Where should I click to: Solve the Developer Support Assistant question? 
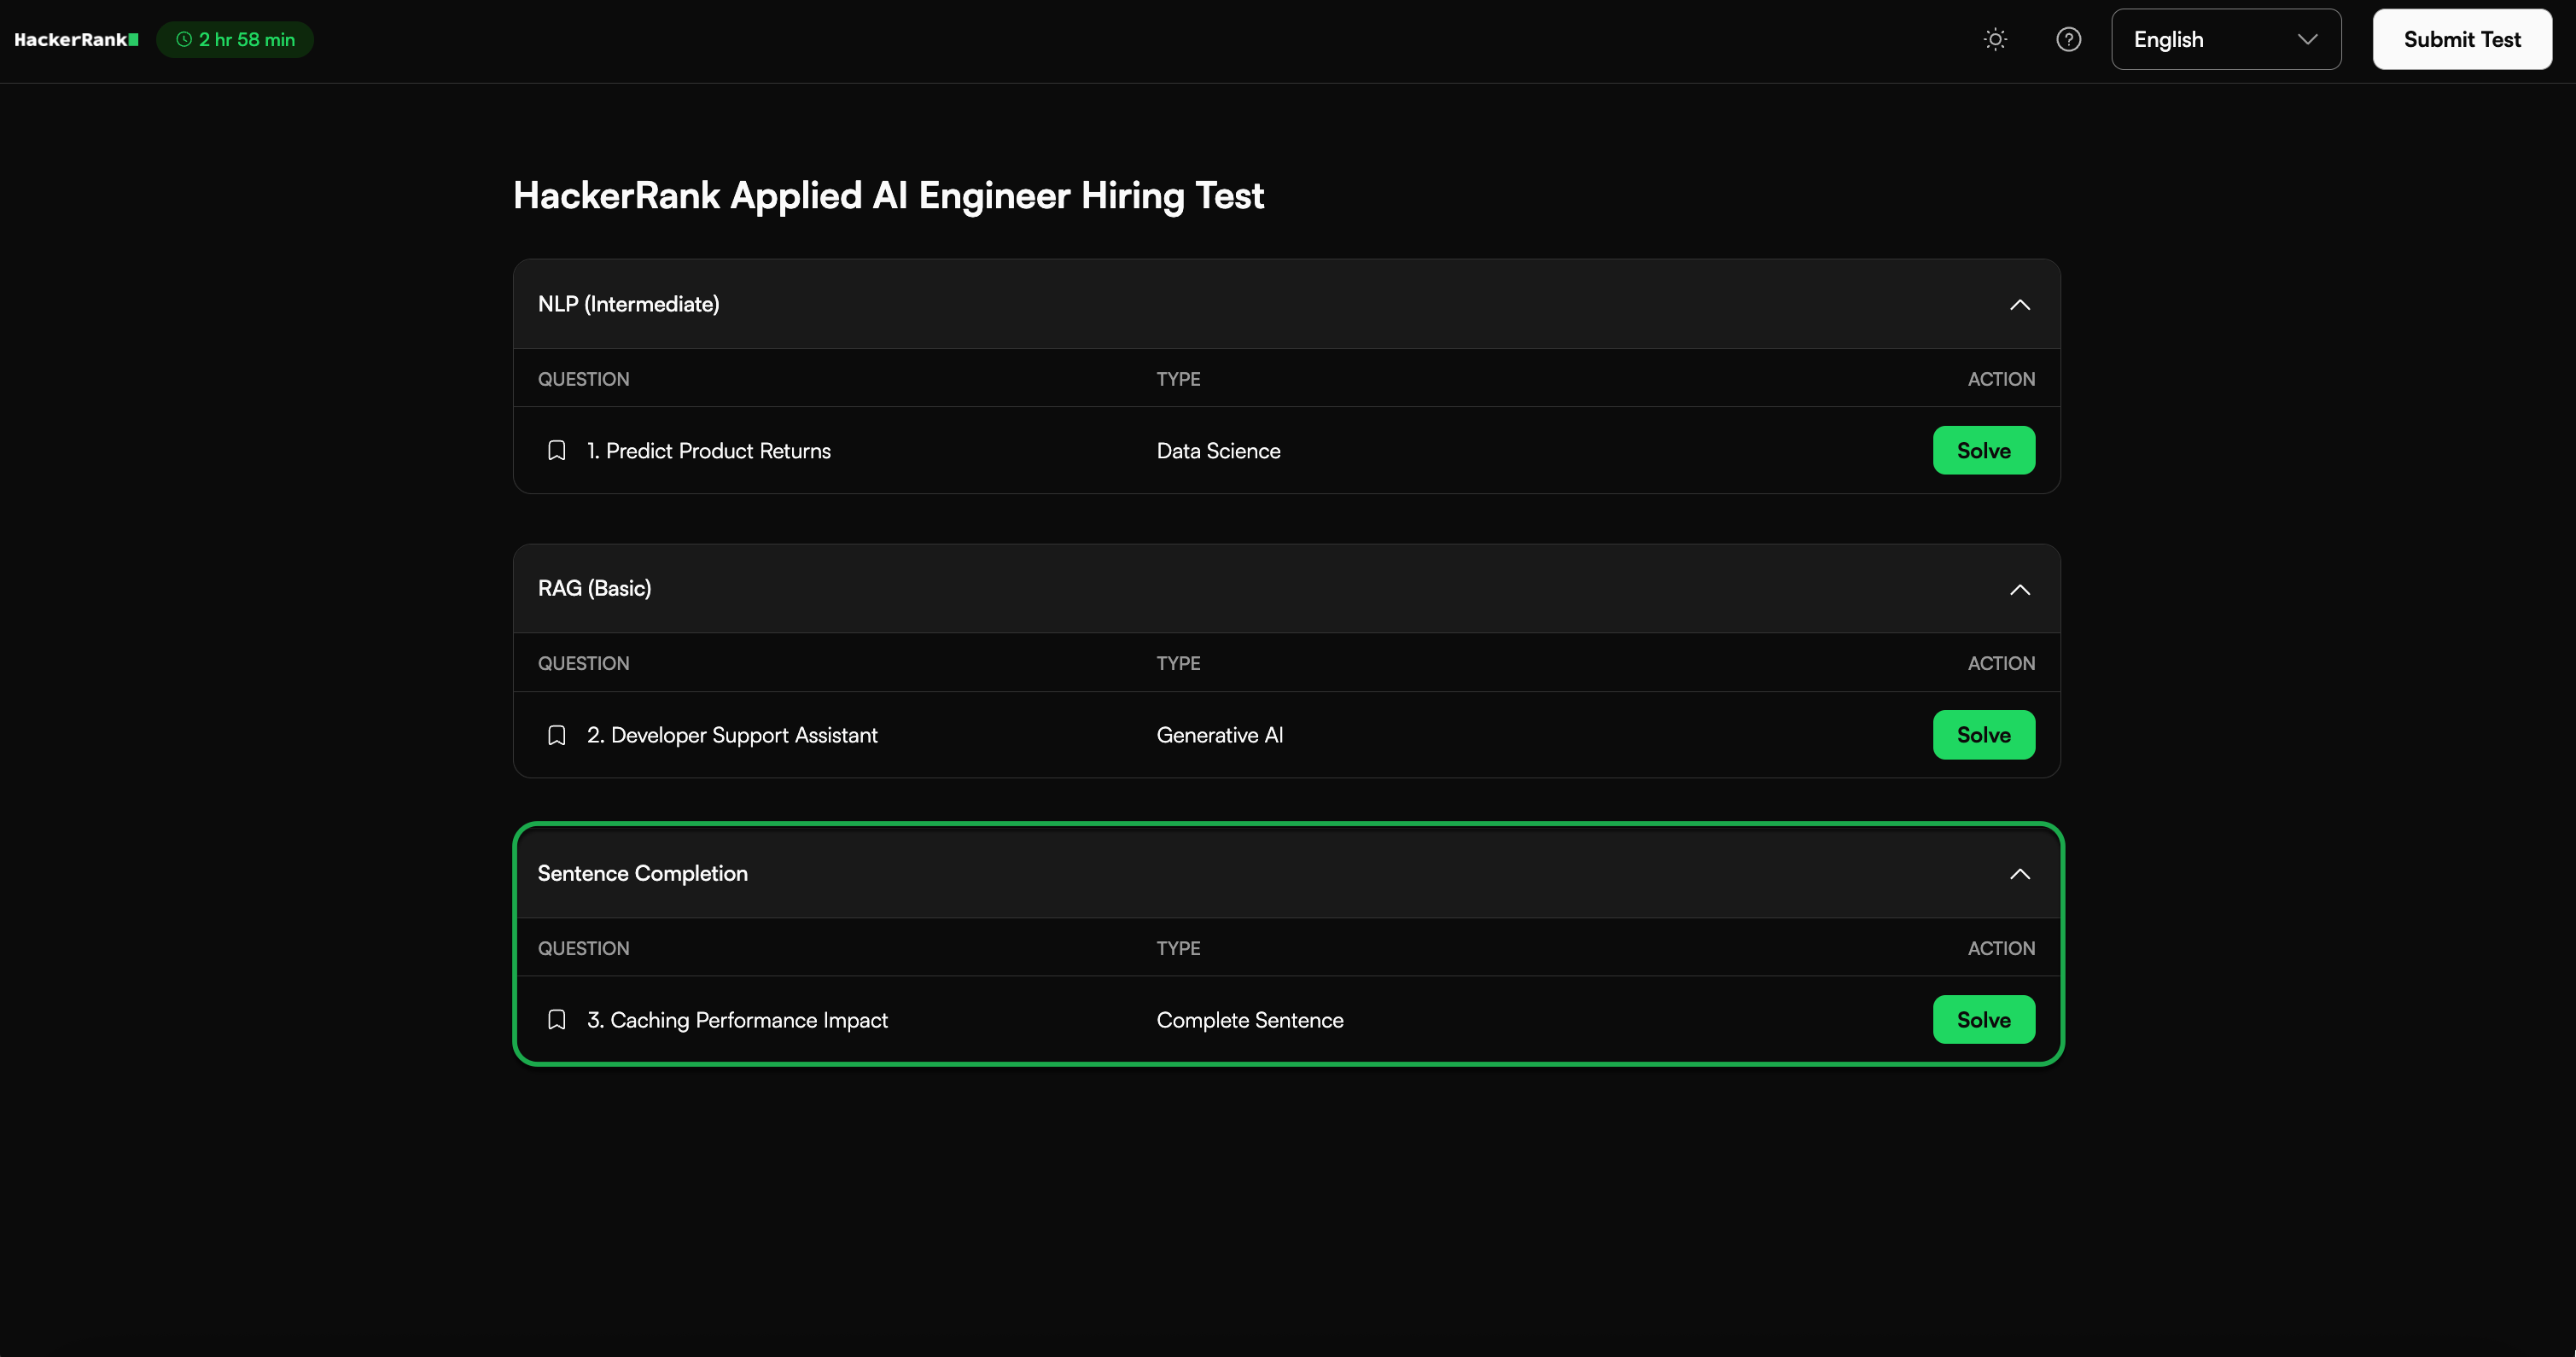pyautogui.click(x=1983, y=735)
